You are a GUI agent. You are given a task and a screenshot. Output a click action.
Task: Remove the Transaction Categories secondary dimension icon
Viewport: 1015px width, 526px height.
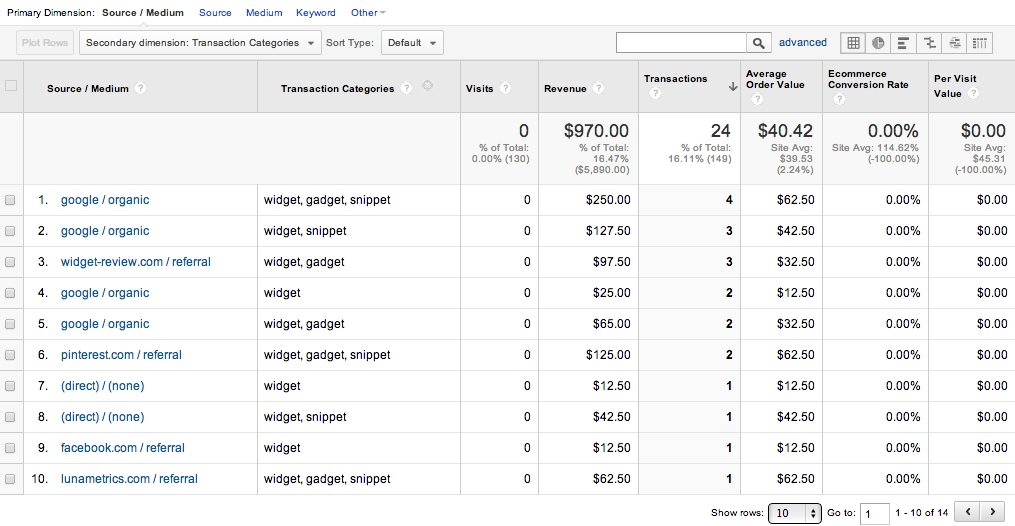click(x=427, y=85)
